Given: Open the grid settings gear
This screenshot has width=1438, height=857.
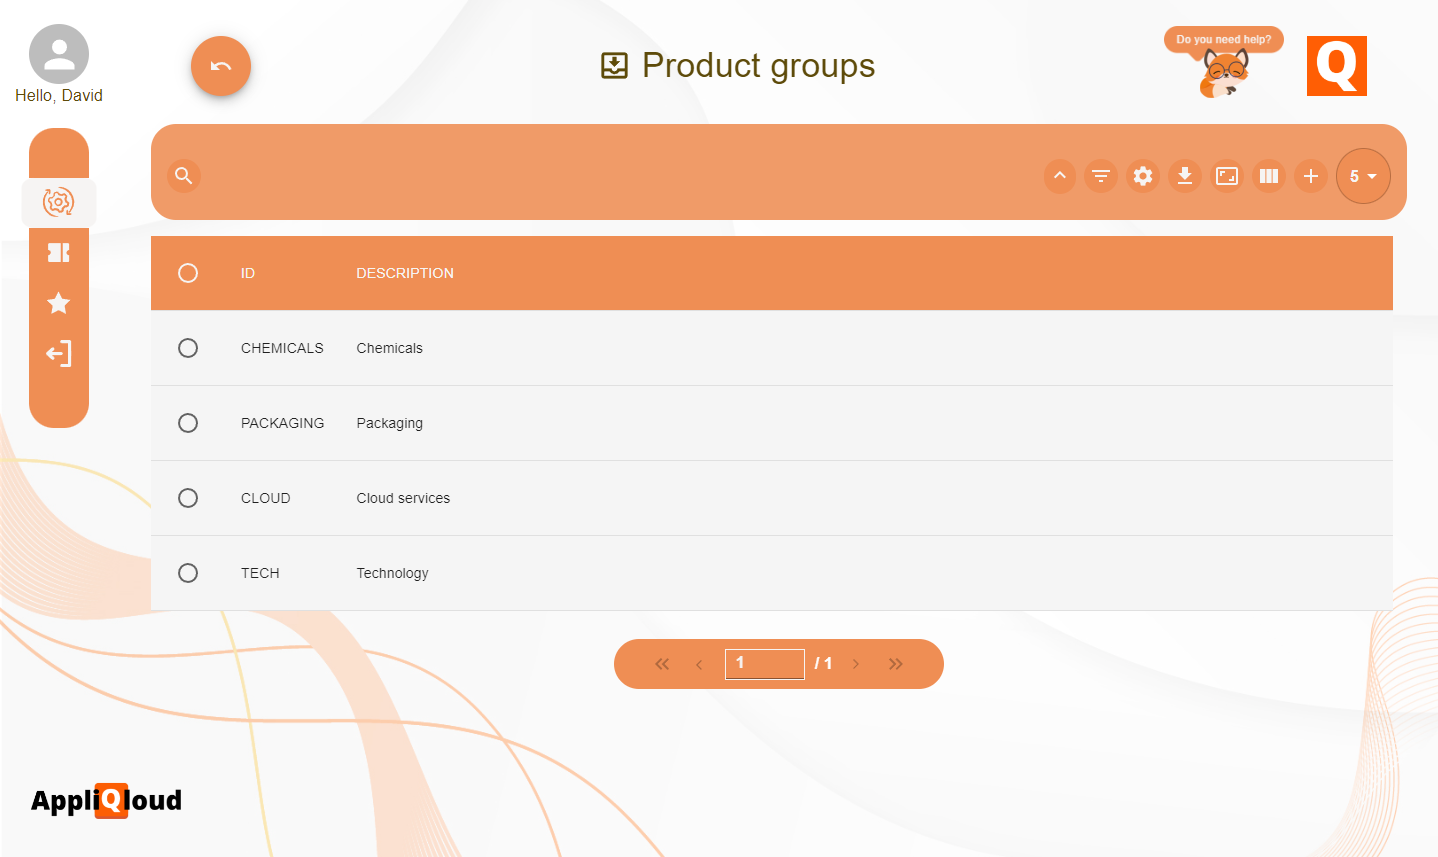Looking at the screenshot, I should pyautogui.click(x=1143, y=176).
